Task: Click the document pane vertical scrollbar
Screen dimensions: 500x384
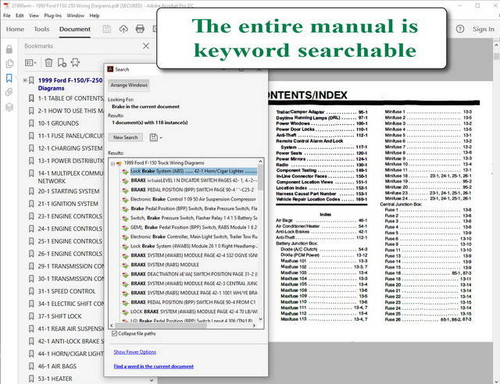Action: [x=496, y=56]
